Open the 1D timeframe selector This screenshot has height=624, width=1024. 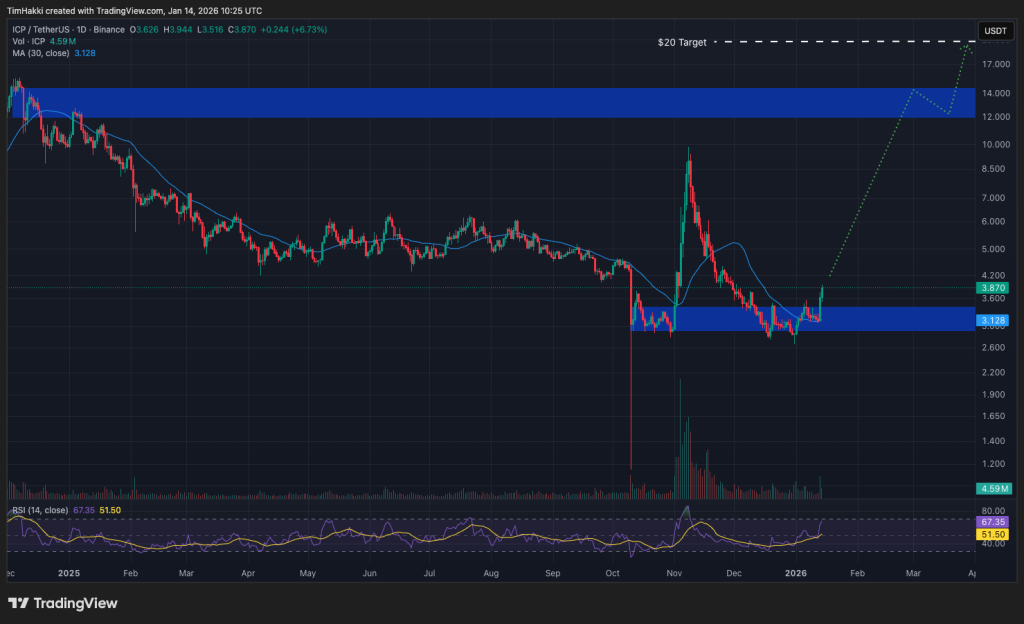pyautogui.click(x=80, y=29)
